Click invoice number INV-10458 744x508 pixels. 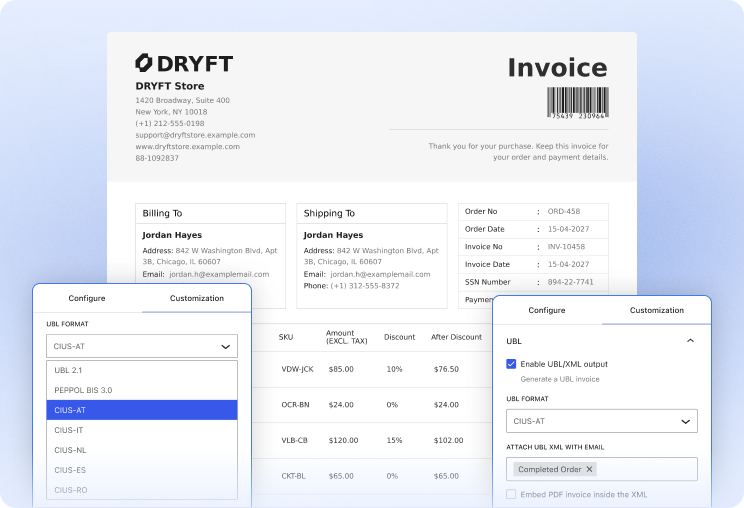pos(566,247)
